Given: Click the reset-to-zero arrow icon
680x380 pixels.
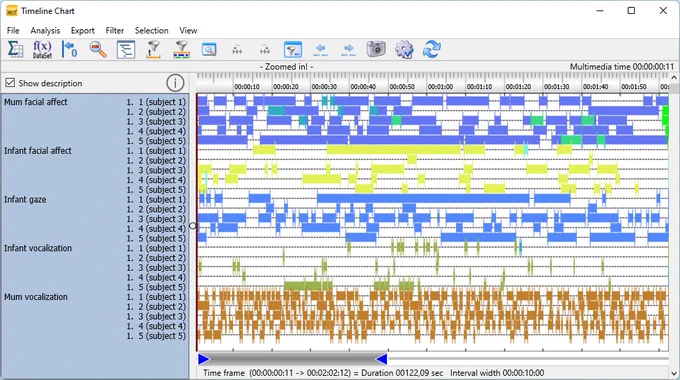Looking at the screenshot, I should [69, 49].
